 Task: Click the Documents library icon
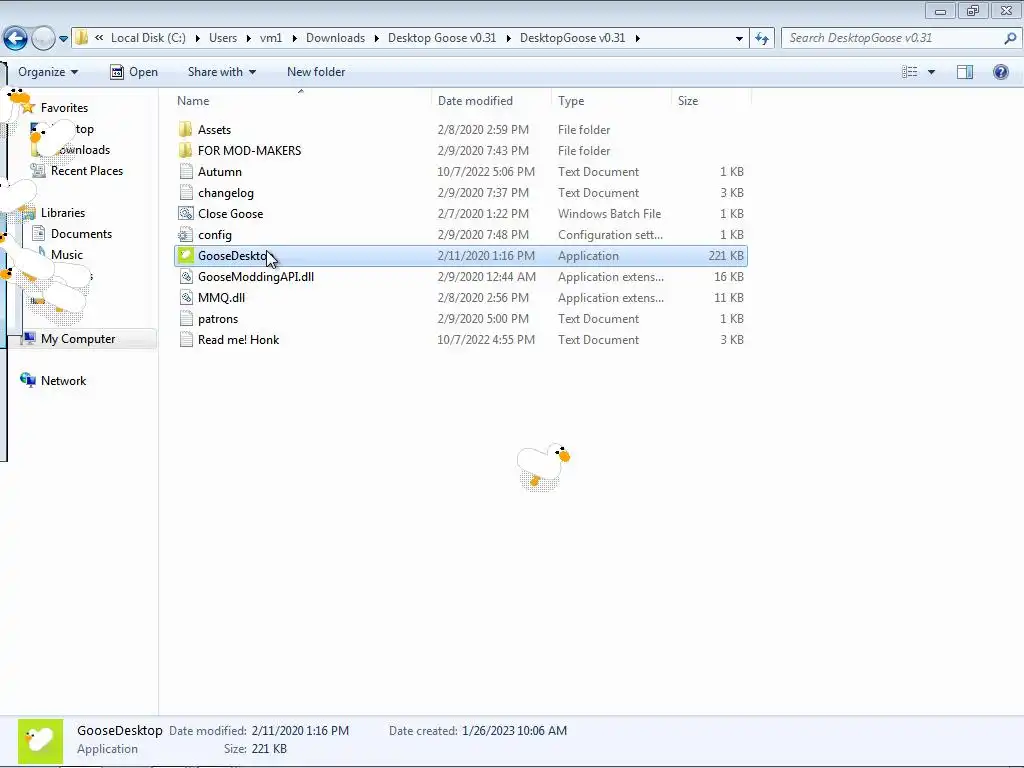(38, 233)
